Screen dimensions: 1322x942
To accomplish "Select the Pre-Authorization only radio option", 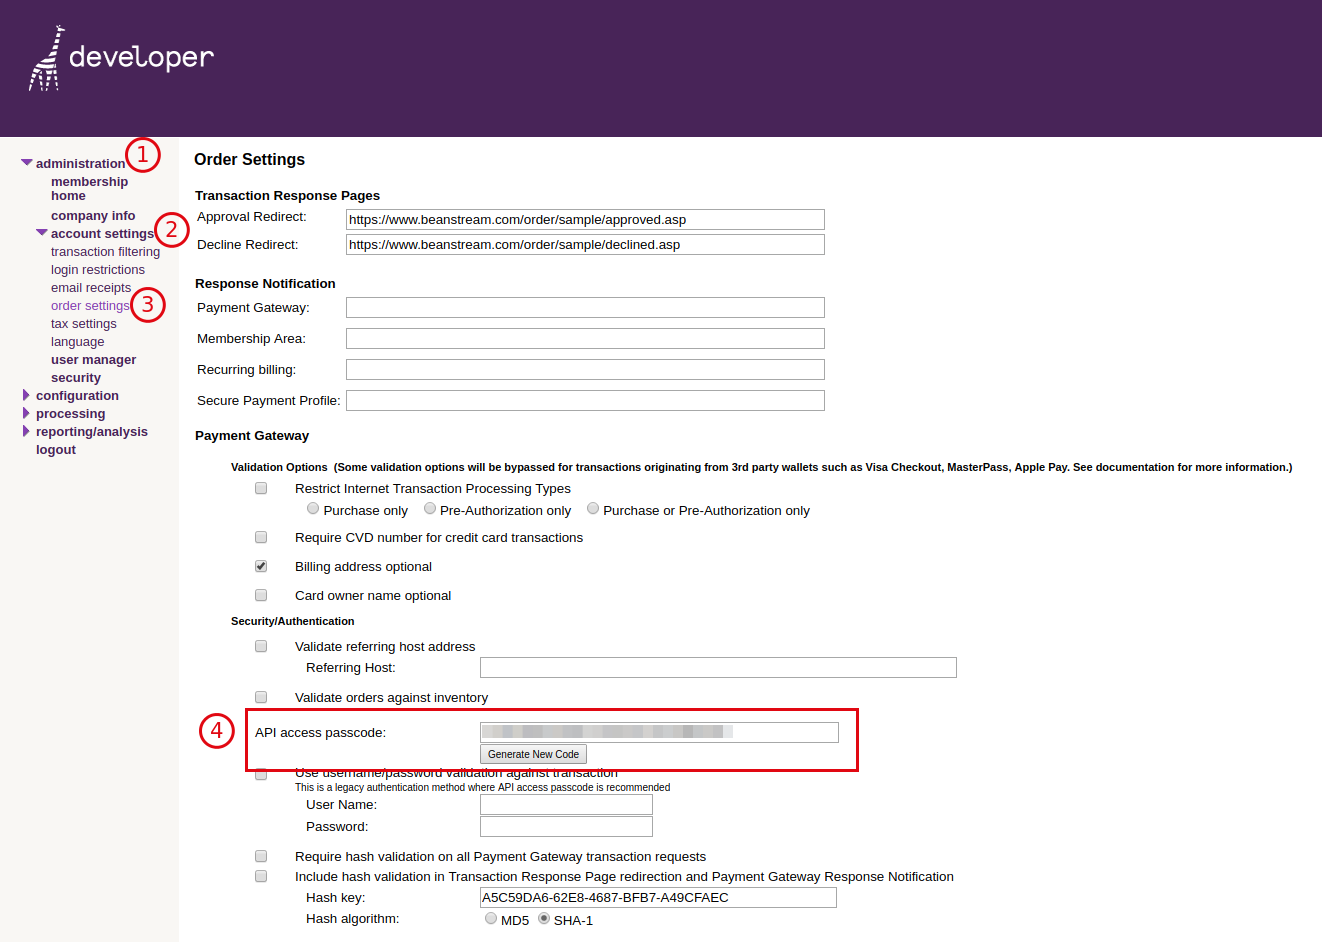I will [430, 508].
